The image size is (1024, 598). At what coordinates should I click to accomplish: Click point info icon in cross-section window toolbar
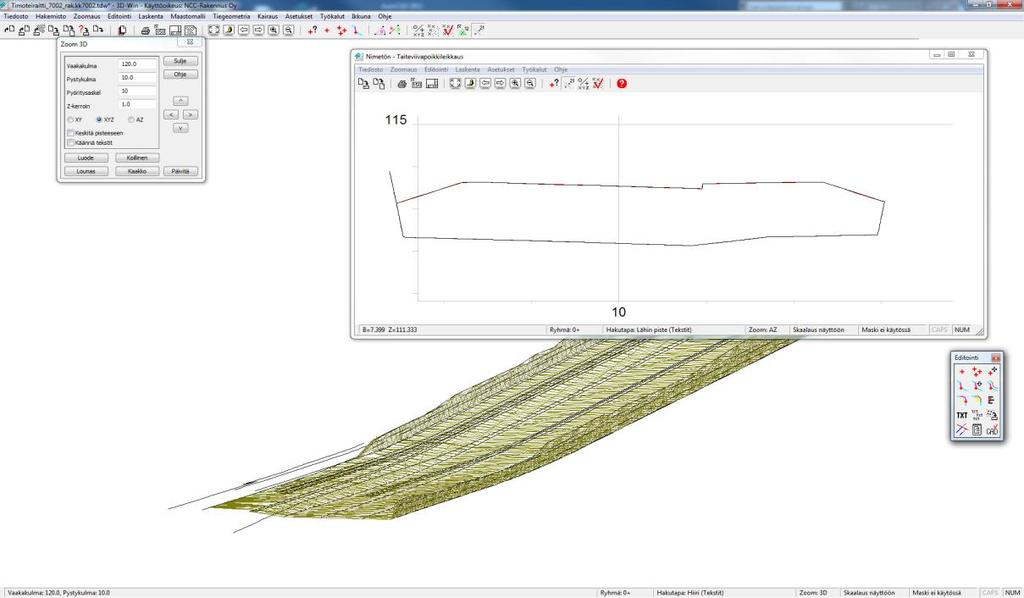(554, 84)
